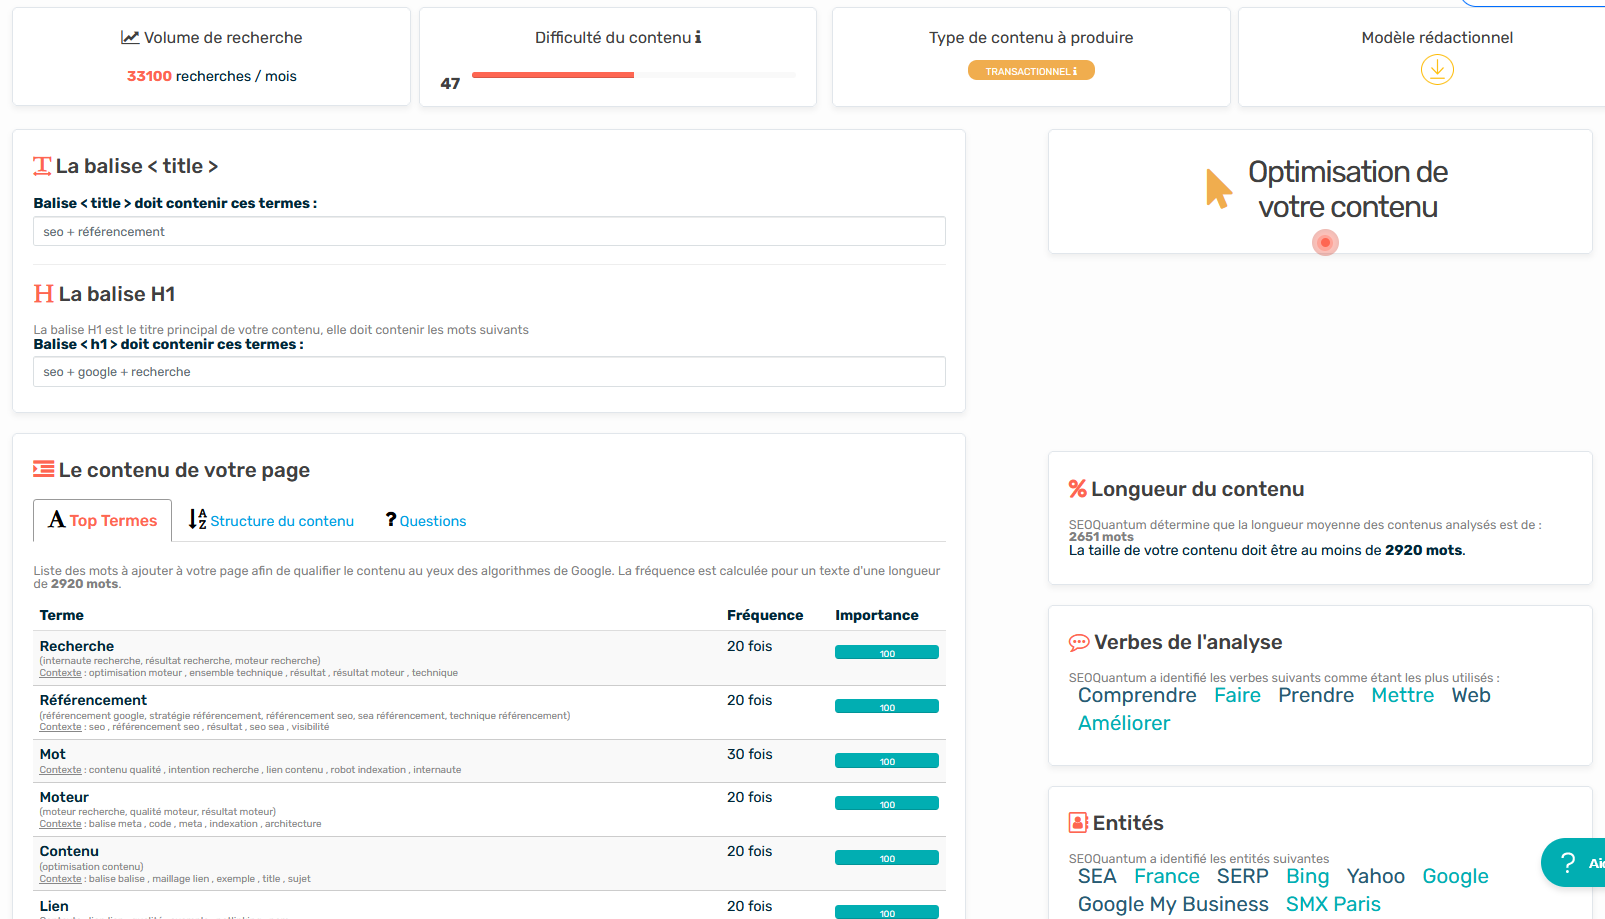Click the percent icon beside Longueur du contenu

tap(1077, 489)
